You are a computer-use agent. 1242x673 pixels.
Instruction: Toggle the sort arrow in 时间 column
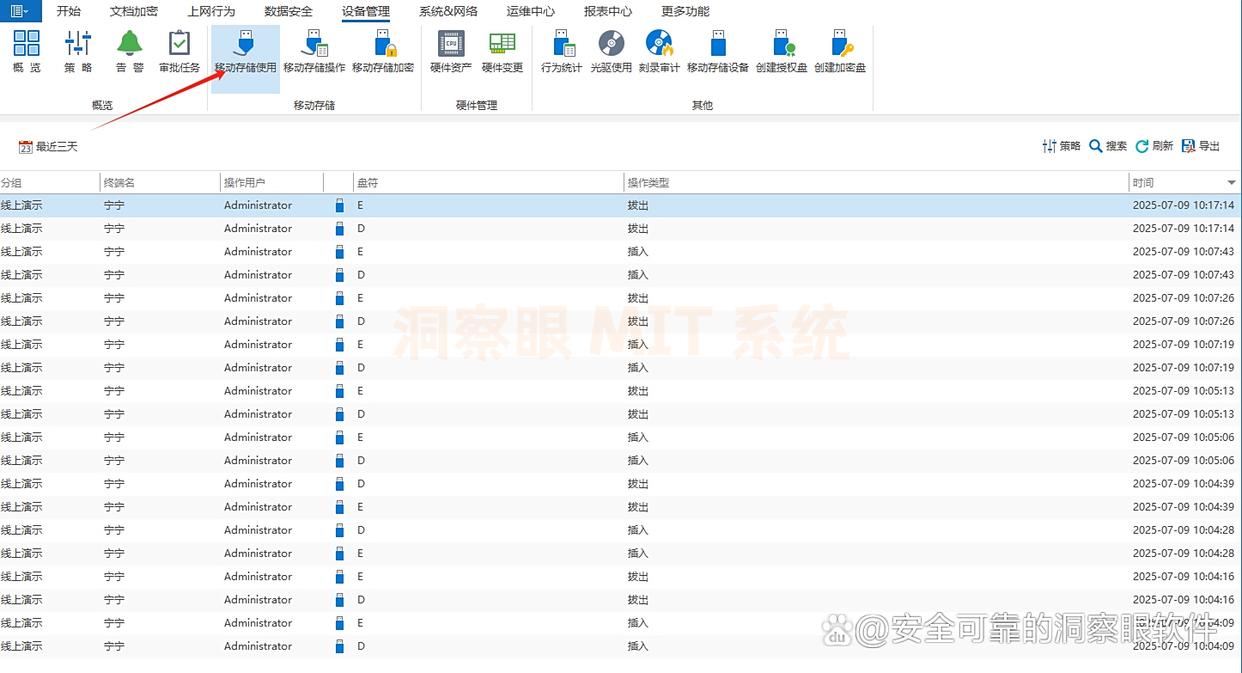(1231, 183)
